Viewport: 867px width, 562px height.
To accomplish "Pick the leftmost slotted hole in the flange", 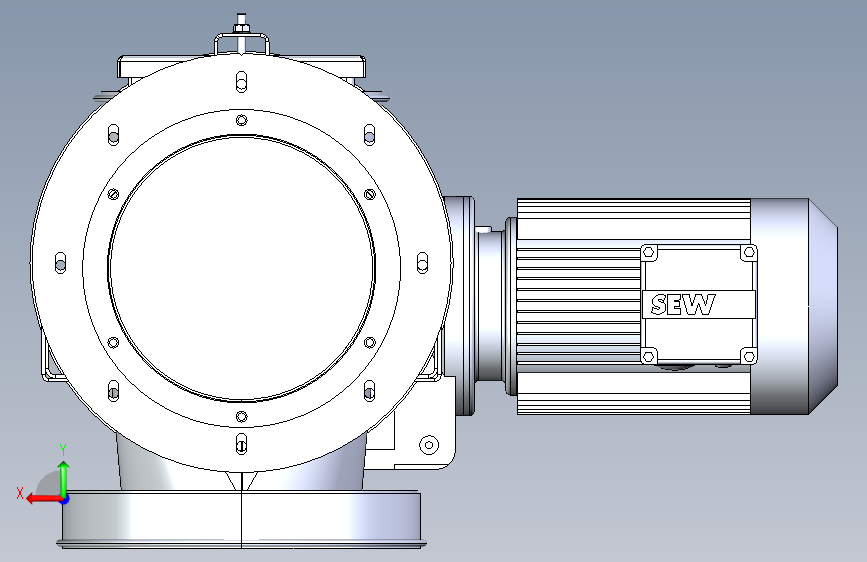I will (x=61, y=262).
